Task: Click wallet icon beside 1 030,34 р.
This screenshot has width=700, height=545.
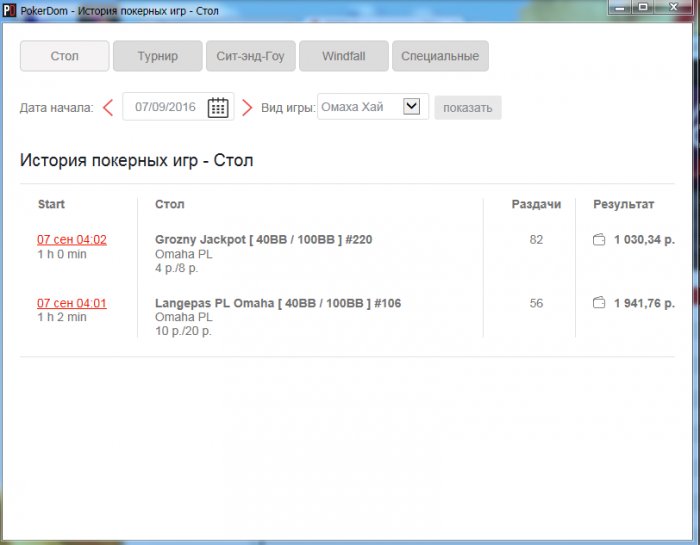Action: (599, 240)
